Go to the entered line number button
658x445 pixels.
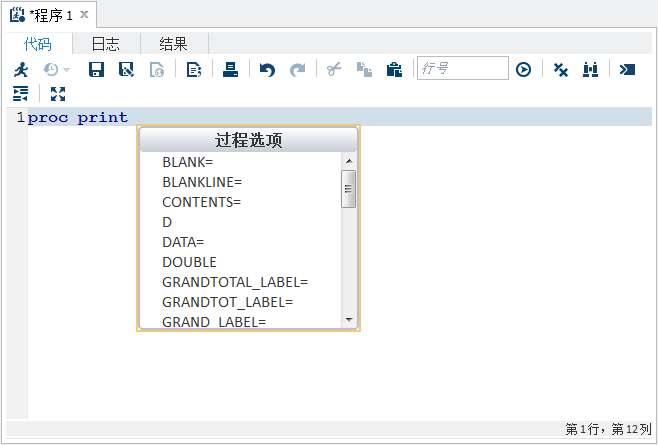[523, 70]
